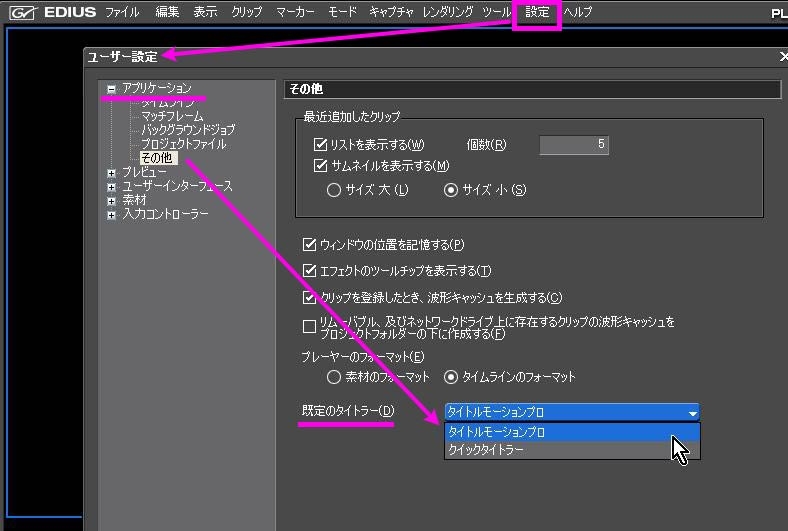Choose 素材のフォーマット radio option
This screenshot has width=788, height=531.
[x=334, y=377]
